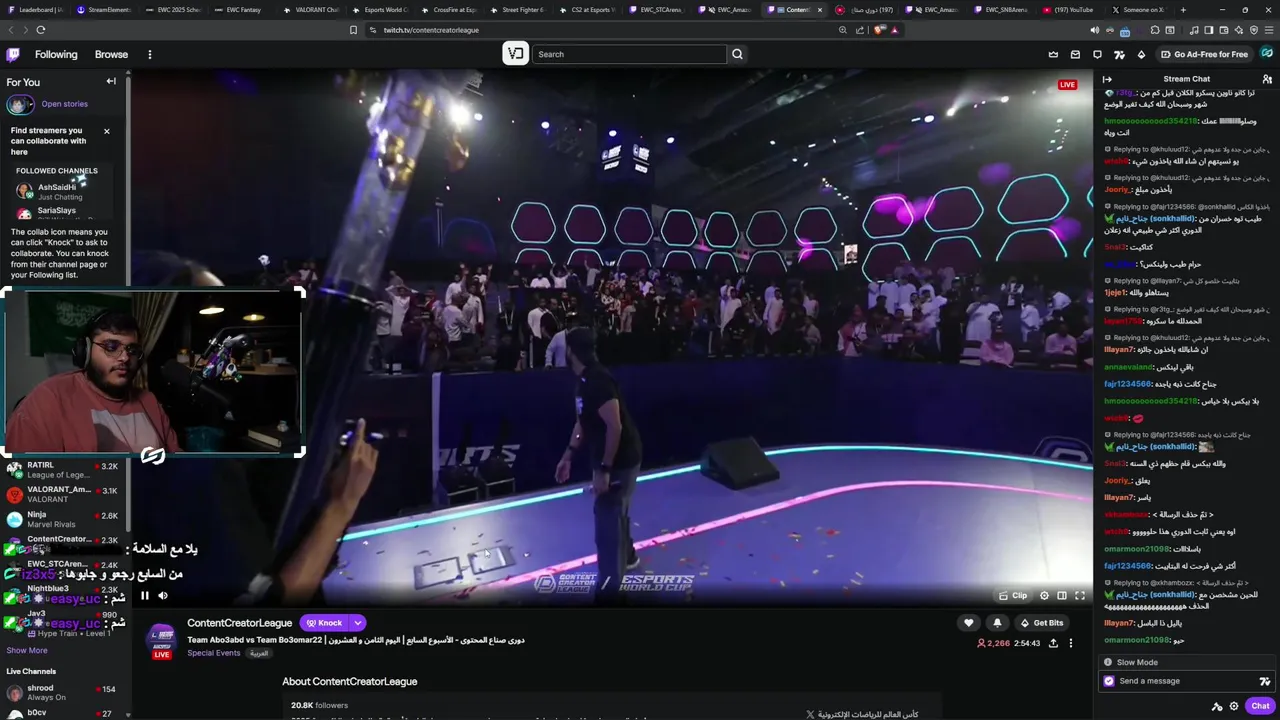The width and height of the screenshot is (1280, 720).
Task: Open the Twitch inbox notifications
Action: [x=1075, y=54]
